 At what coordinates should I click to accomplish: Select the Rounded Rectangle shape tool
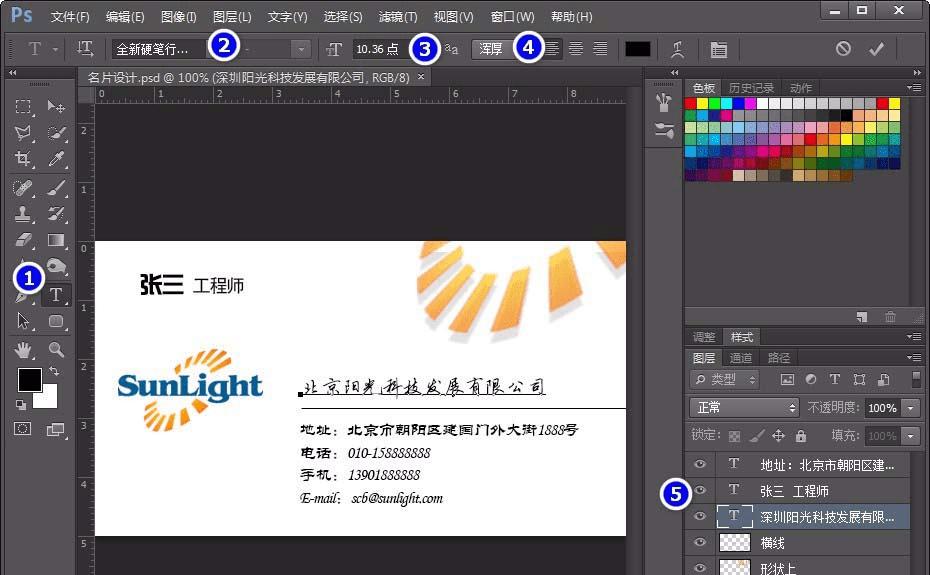(x=56, y=321)
